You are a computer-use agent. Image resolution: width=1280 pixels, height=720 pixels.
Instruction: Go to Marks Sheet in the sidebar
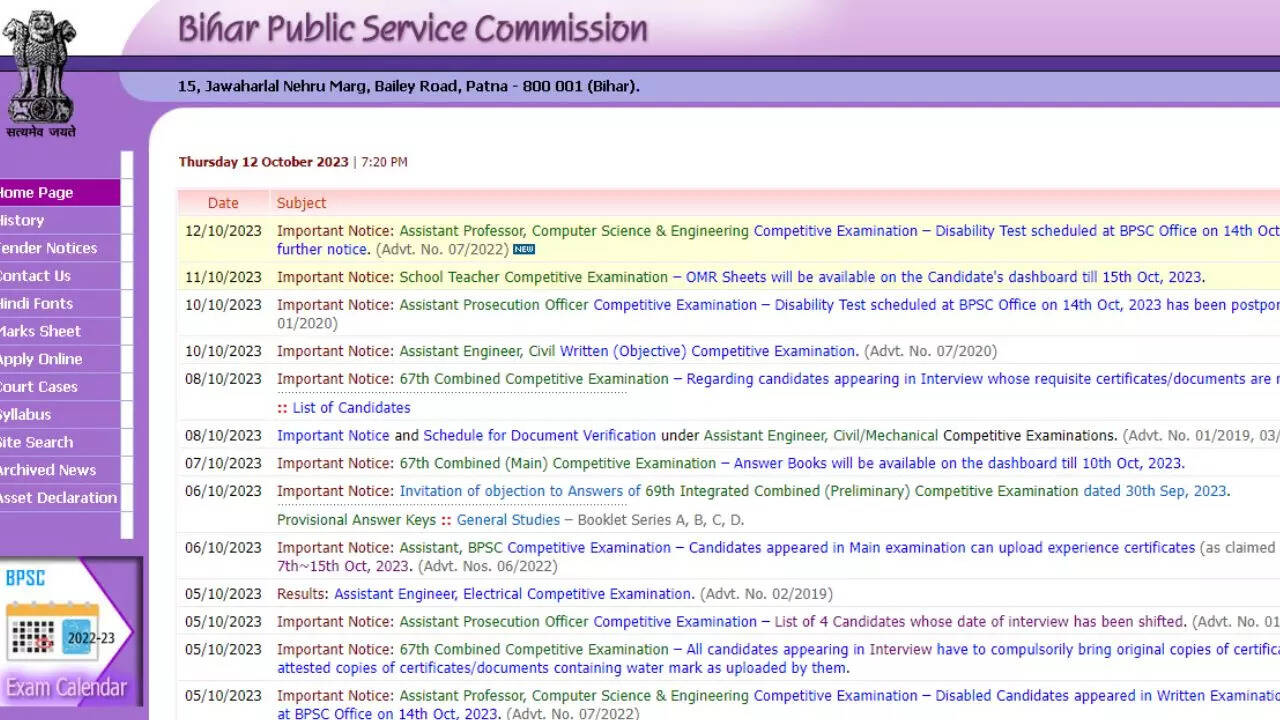click(x=42, y=331)
